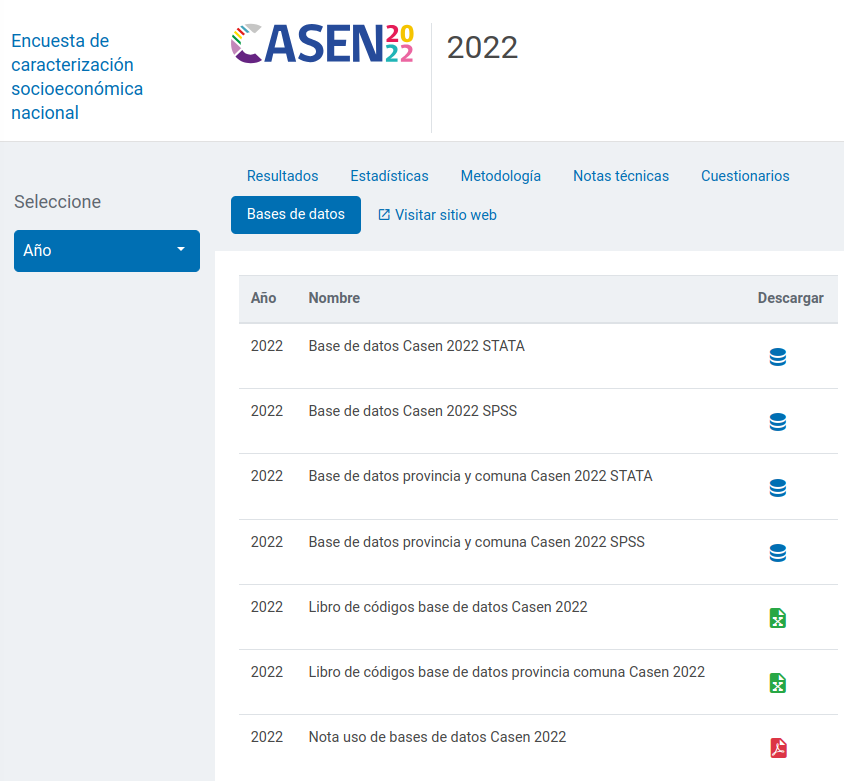
Task: Click the Año column header in table
Action: pyautogui.click(x=263, y=298)
